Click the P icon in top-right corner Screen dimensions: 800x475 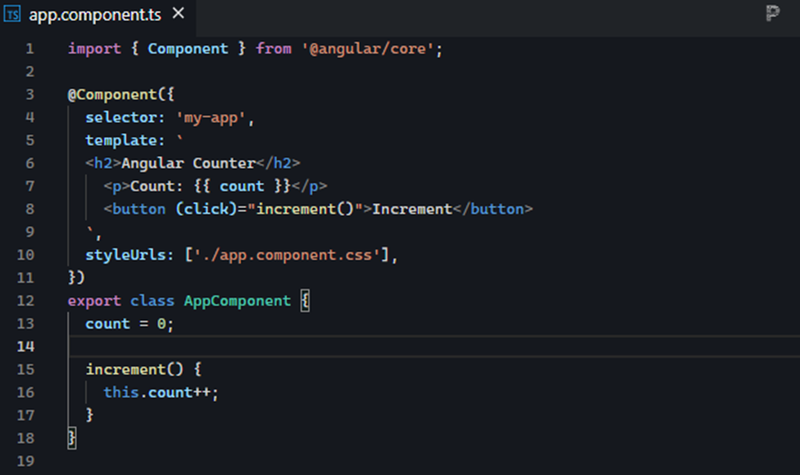pos(772,14)
